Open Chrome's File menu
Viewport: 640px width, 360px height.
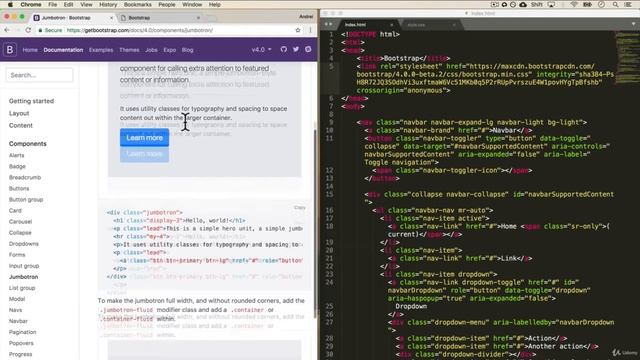pos(53,4)
